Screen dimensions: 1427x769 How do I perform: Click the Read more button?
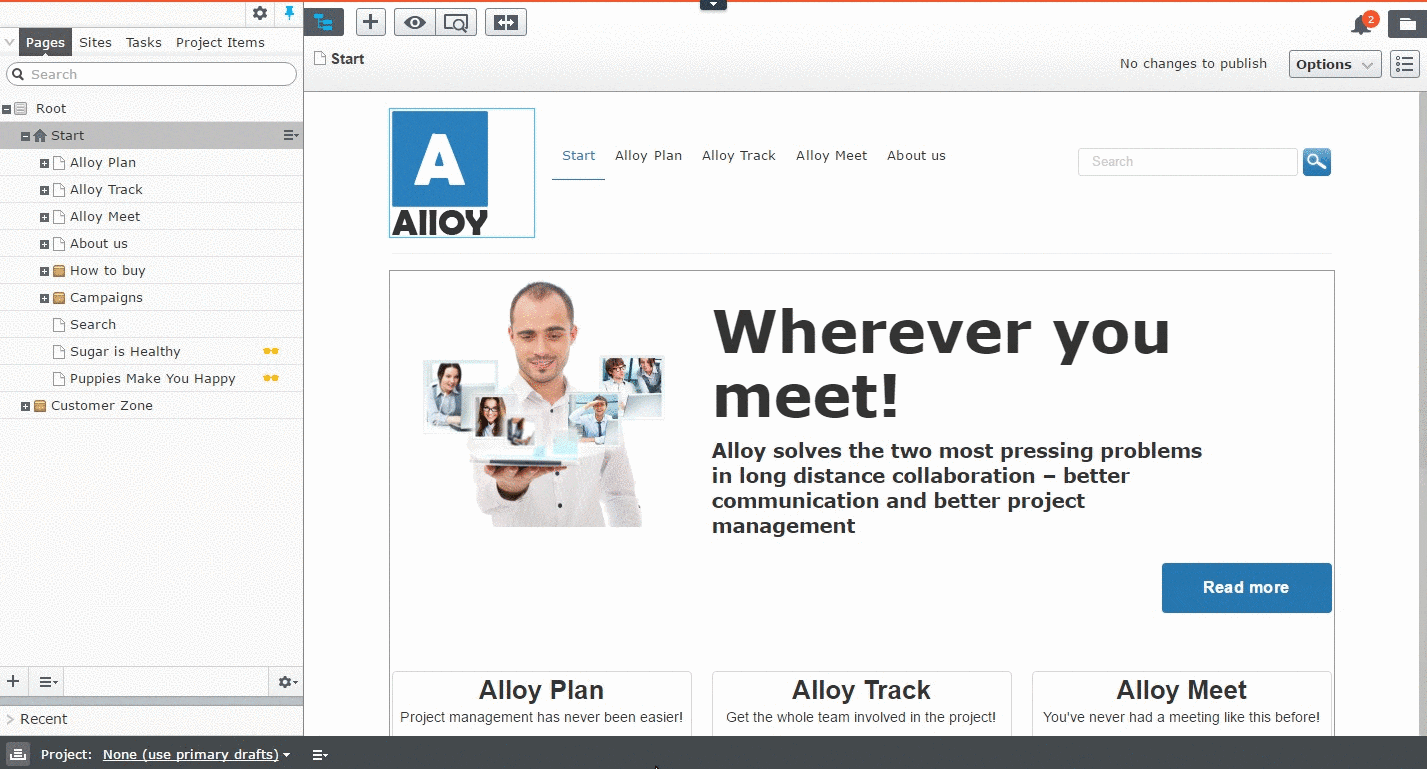pyautogui.click(x=1246, y=587)
